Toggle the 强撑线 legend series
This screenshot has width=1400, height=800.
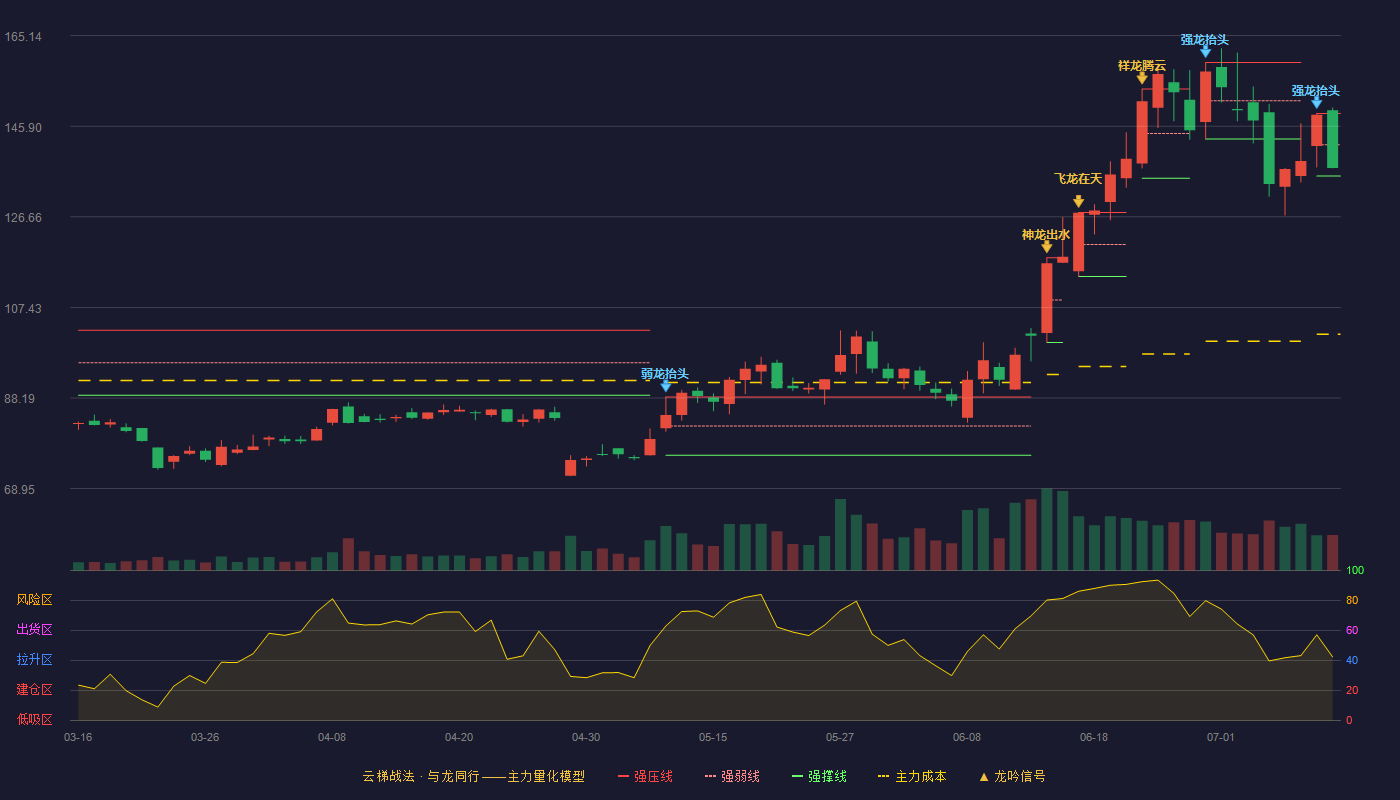[819, 776]
